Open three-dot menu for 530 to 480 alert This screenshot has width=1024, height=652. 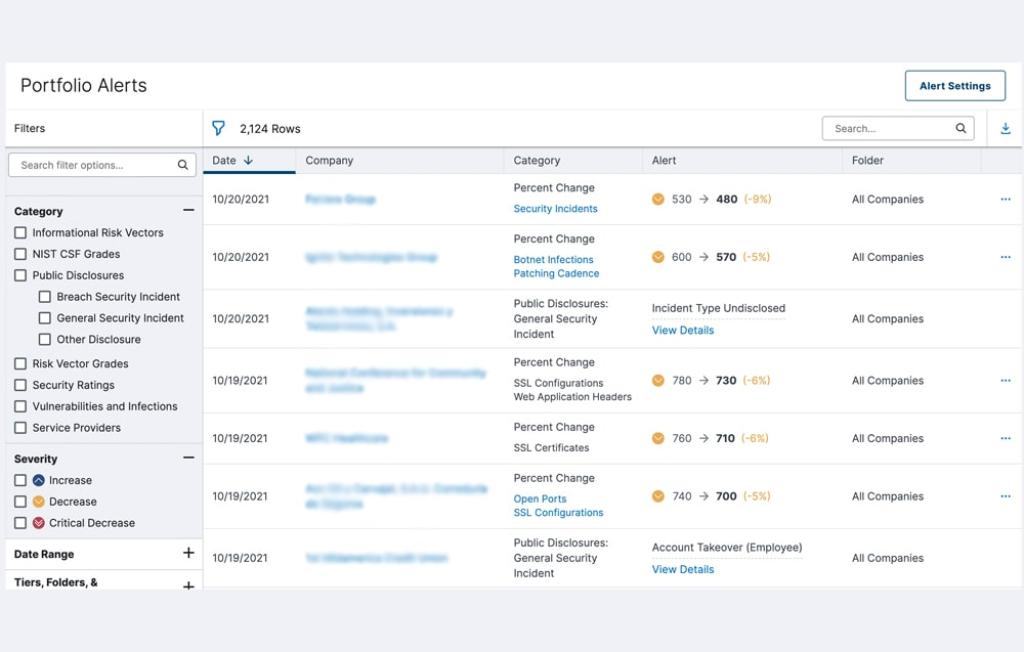(x=1005, y=199)
